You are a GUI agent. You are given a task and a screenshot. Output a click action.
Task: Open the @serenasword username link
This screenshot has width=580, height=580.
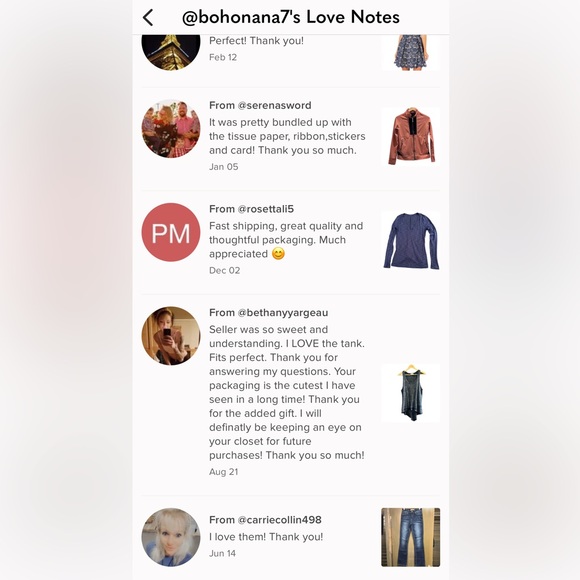pos(274,105)
